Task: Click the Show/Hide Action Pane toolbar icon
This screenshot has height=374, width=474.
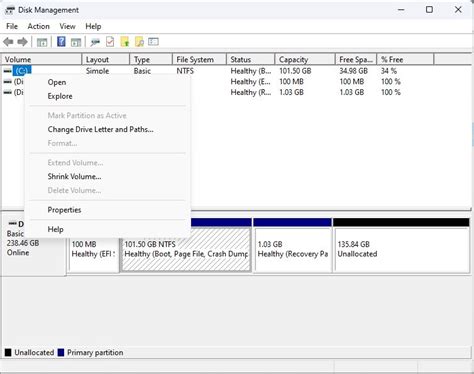Action: (x=76, y=42)
